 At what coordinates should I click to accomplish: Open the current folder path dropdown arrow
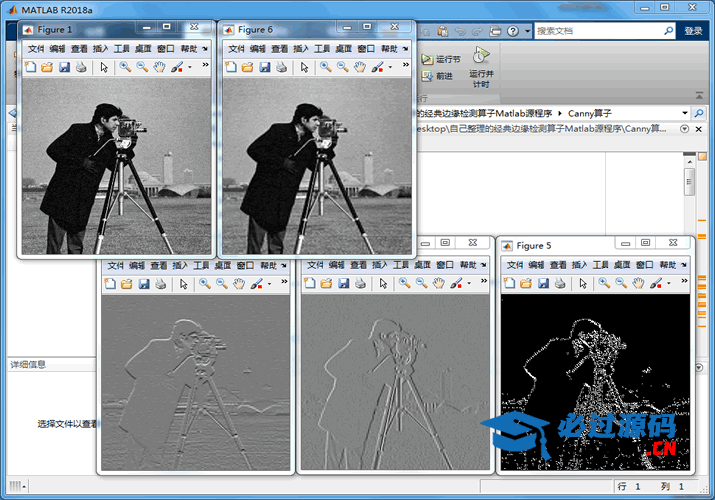coord(685,113)
